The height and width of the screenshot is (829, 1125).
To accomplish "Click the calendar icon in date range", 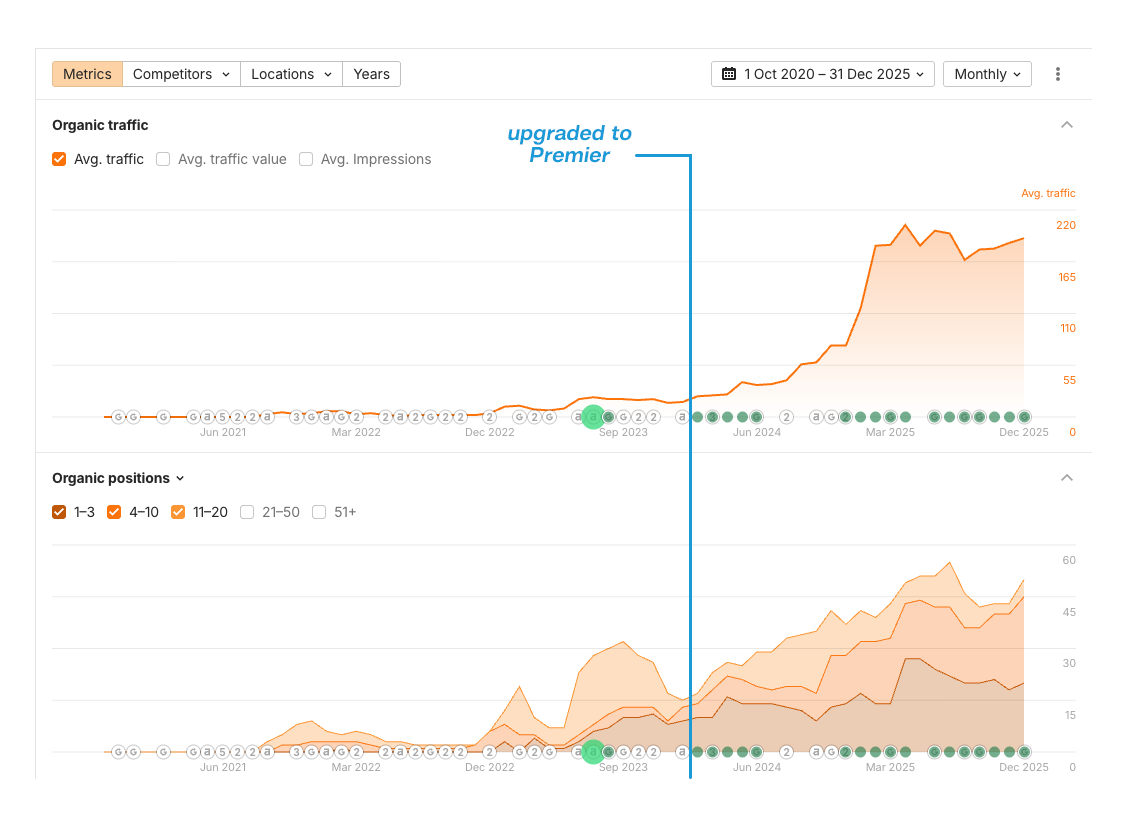I will click(729, 74).
